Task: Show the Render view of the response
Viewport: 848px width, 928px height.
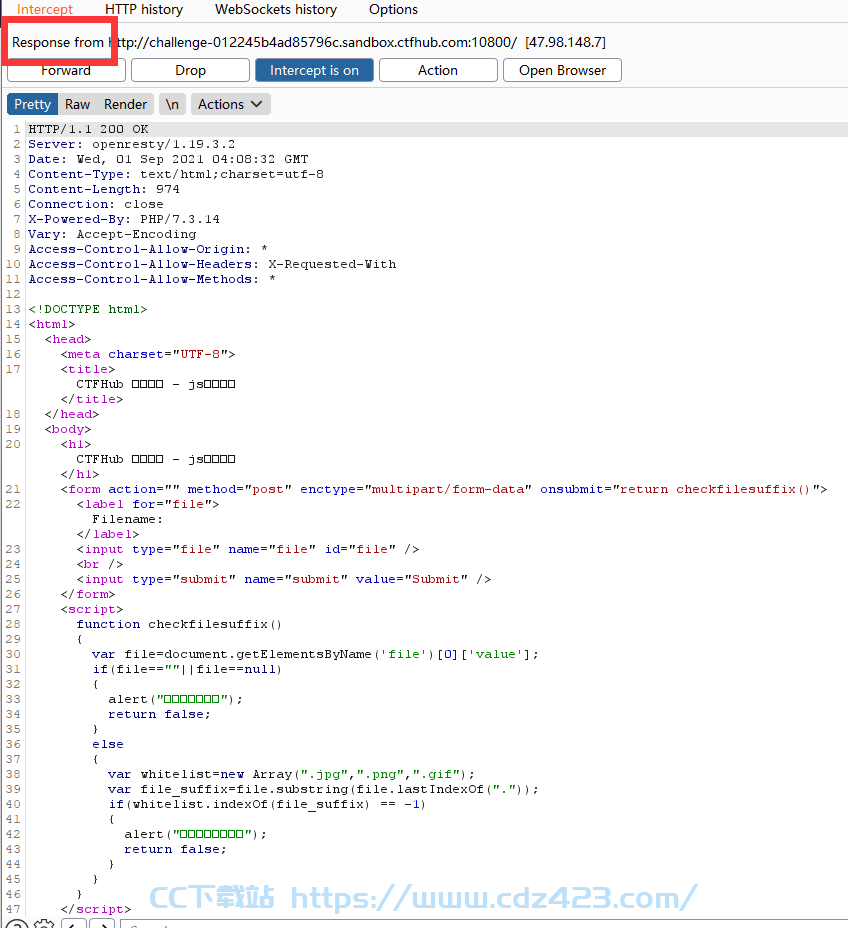Action: [x=125, y=104]
